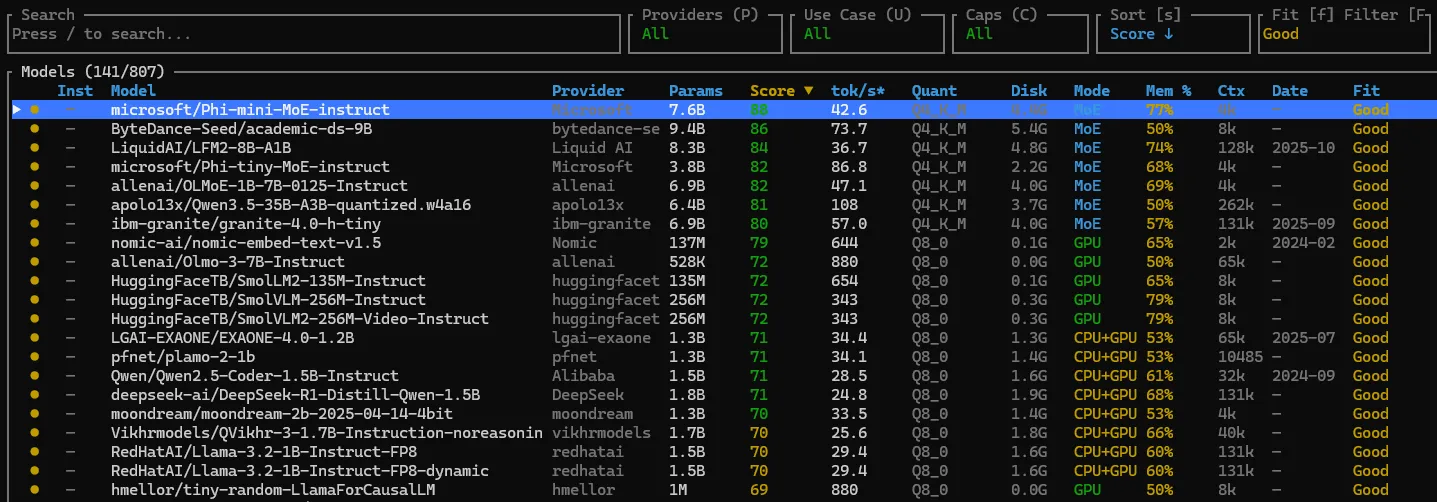Click the Mem % column header
Image resolution: width=1437 pixels, height=502 pixels.
(x=1169, y=91)
